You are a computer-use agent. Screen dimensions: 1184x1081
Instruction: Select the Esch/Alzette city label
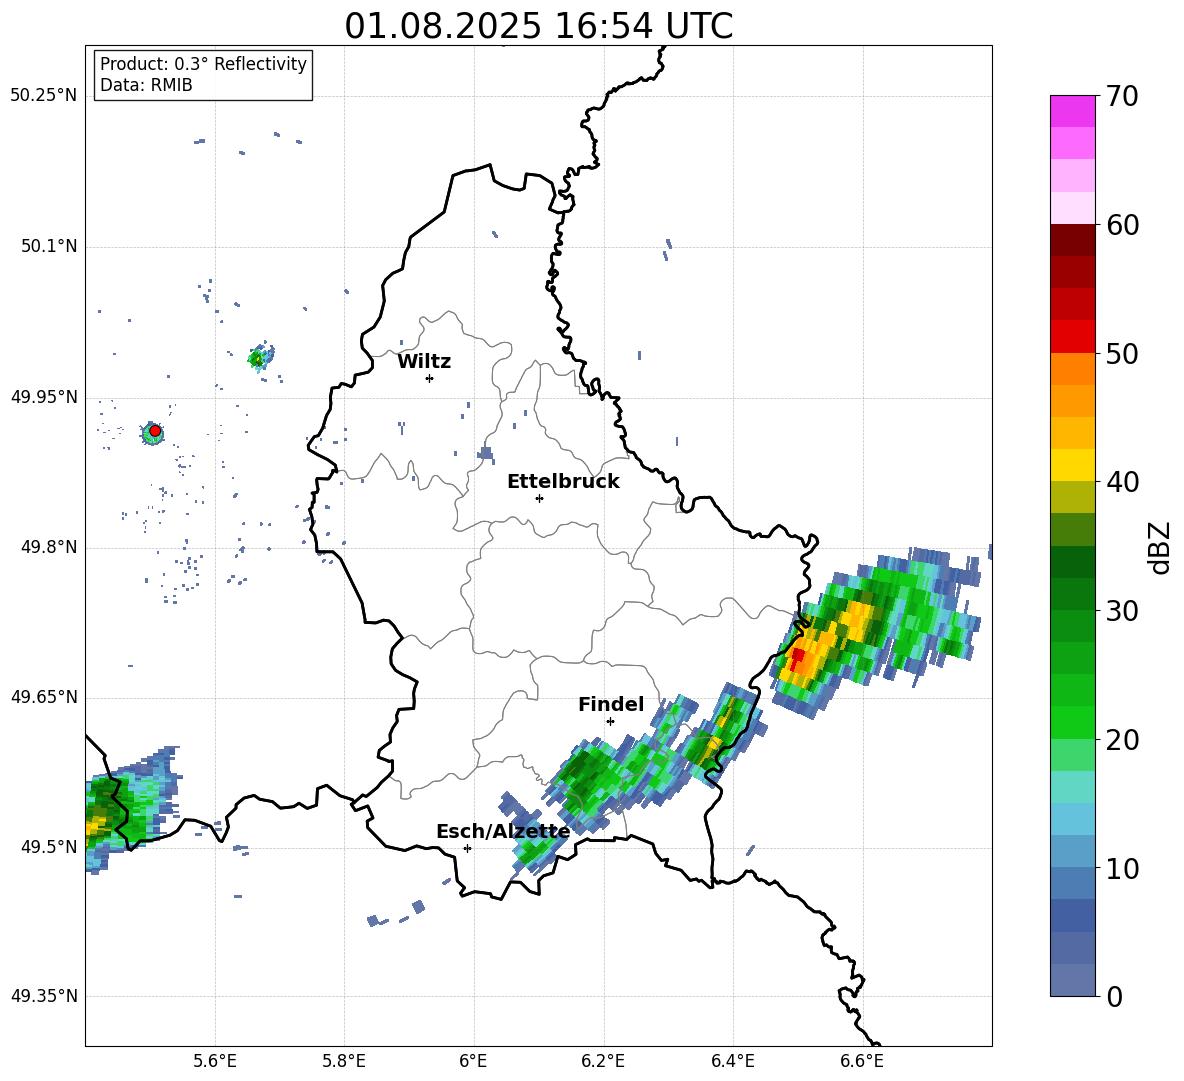coord(503,831)
